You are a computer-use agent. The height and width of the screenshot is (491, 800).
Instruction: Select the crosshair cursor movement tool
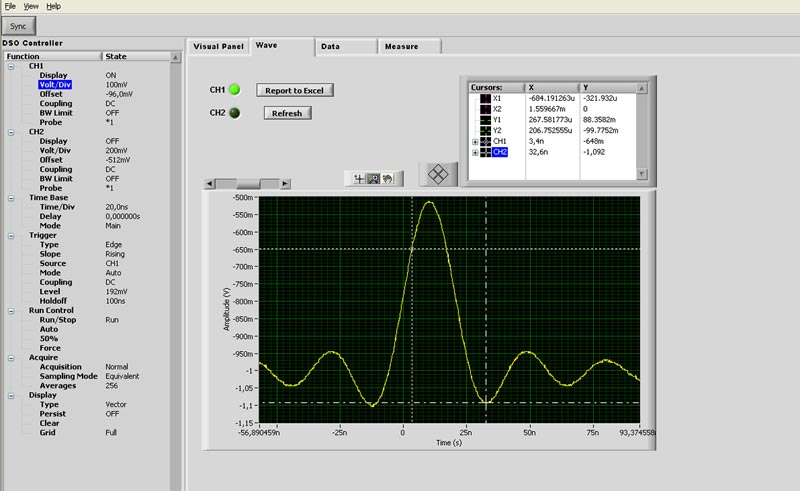(359, 179)
